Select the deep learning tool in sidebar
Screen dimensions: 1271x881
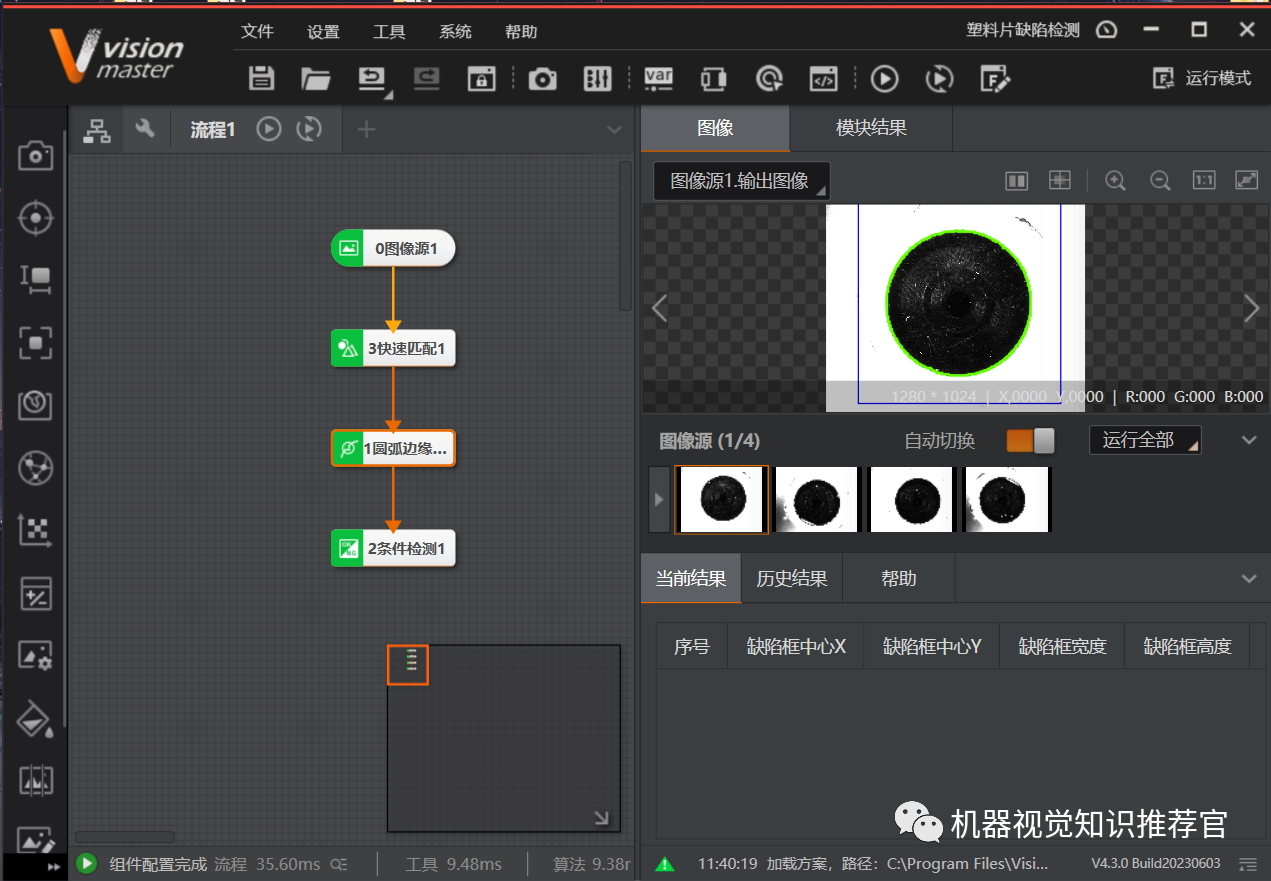(36, 405)
